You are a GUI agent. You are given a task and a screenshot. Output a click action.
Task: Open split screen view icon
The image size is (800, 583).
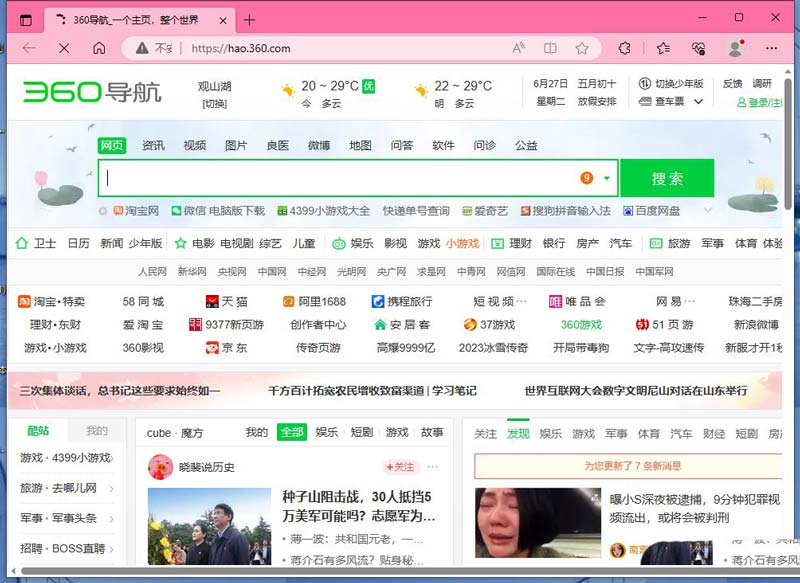point(550,48)
